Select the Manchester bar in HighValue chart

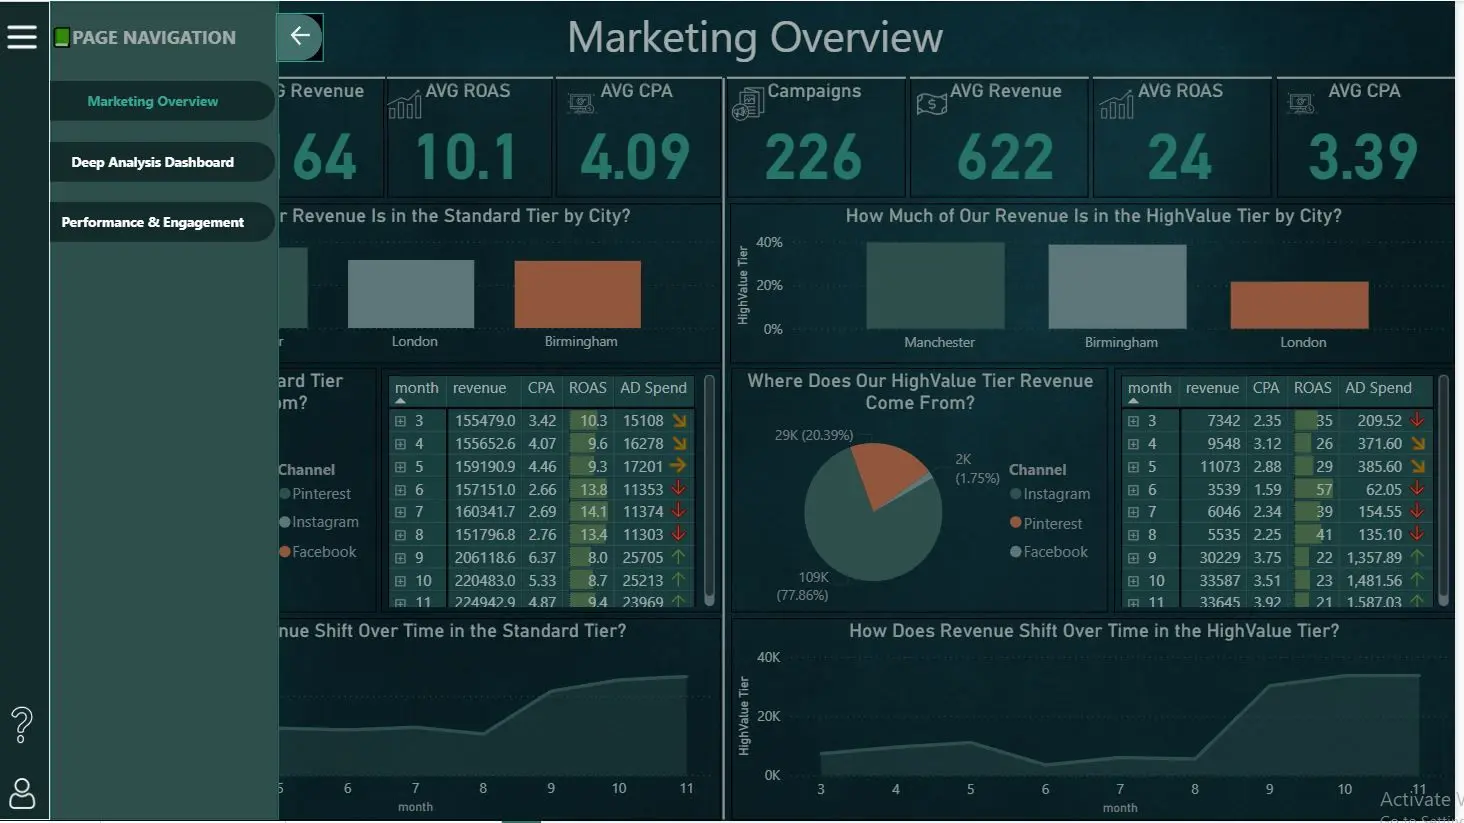click(935, 286)
